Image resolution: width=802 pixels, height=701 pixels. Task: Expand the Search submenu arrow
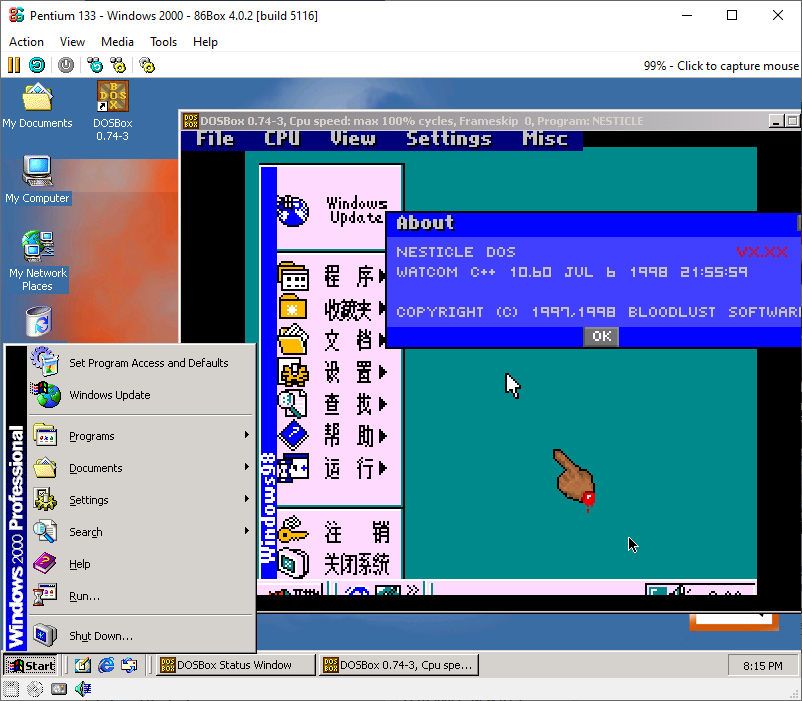[x=247, y=531]
